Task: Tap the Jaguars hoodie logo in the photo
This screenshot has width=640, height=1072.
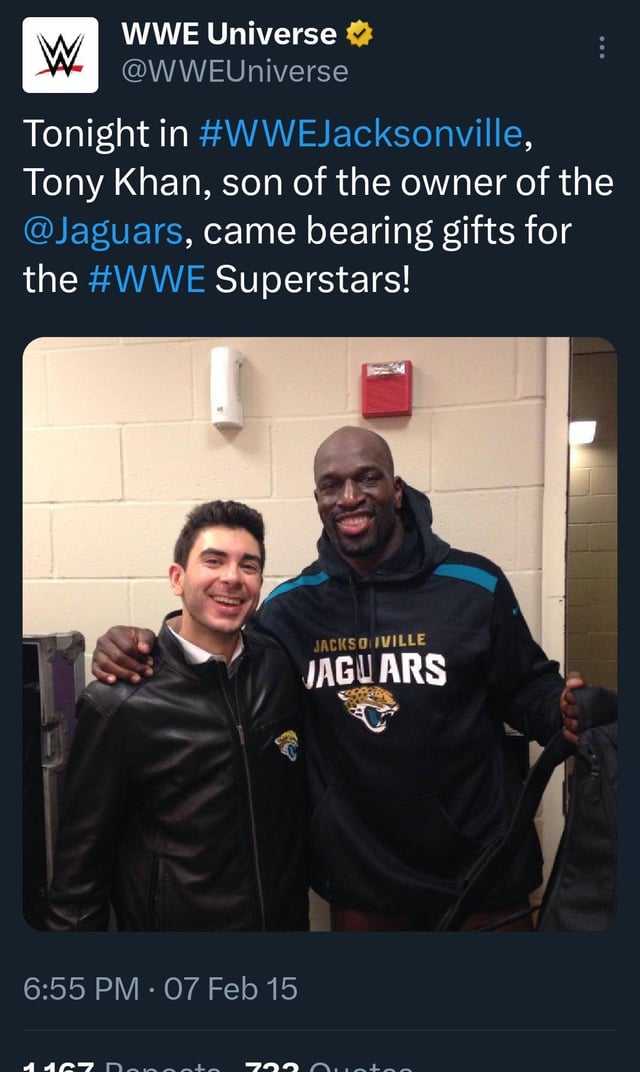Action: (369, 707)
